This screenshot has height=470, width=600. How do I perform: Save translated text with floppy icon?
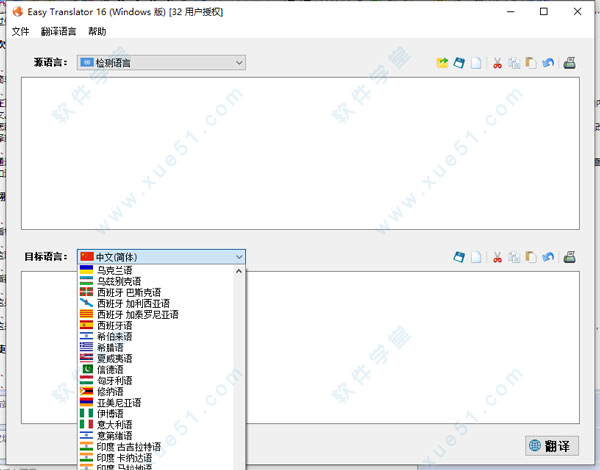459,257
